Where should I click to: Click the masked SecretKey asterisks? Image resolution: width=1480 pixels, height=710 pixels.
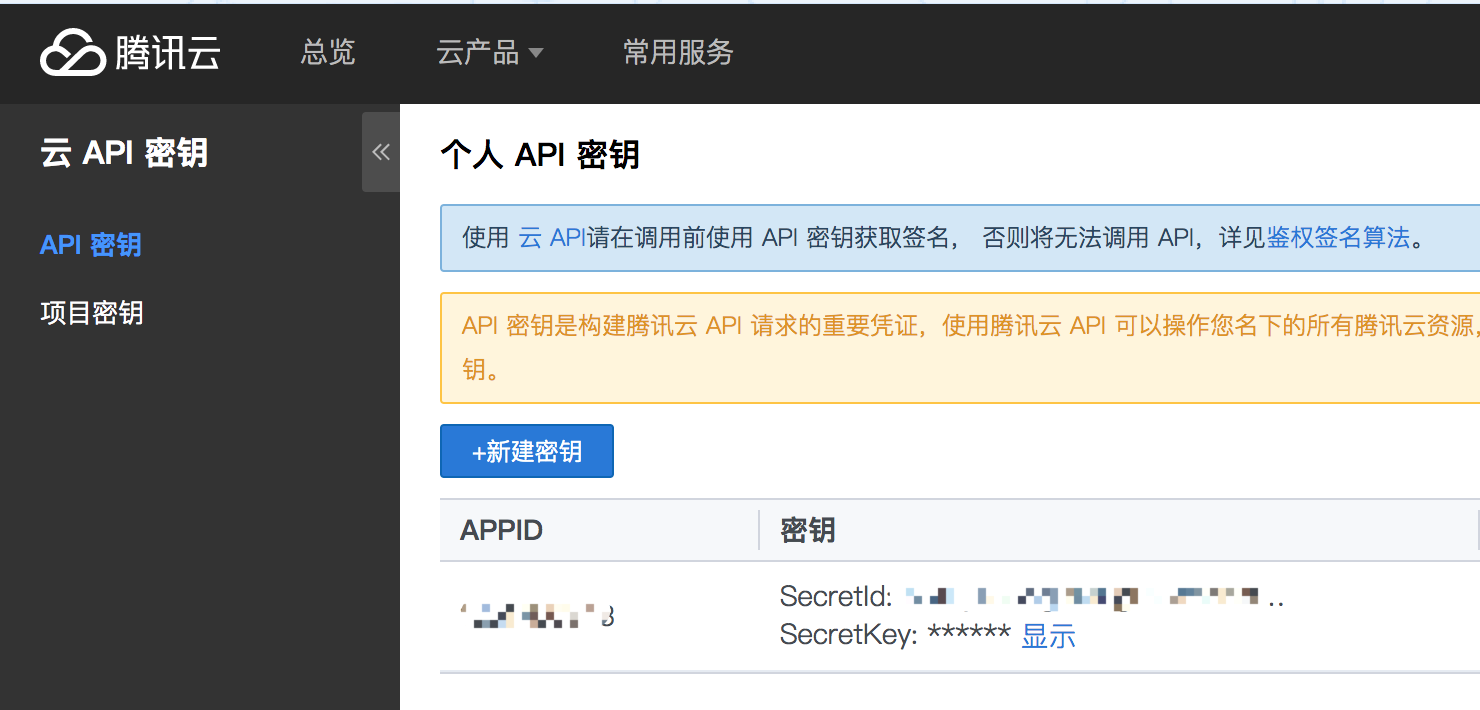[969, 636]
